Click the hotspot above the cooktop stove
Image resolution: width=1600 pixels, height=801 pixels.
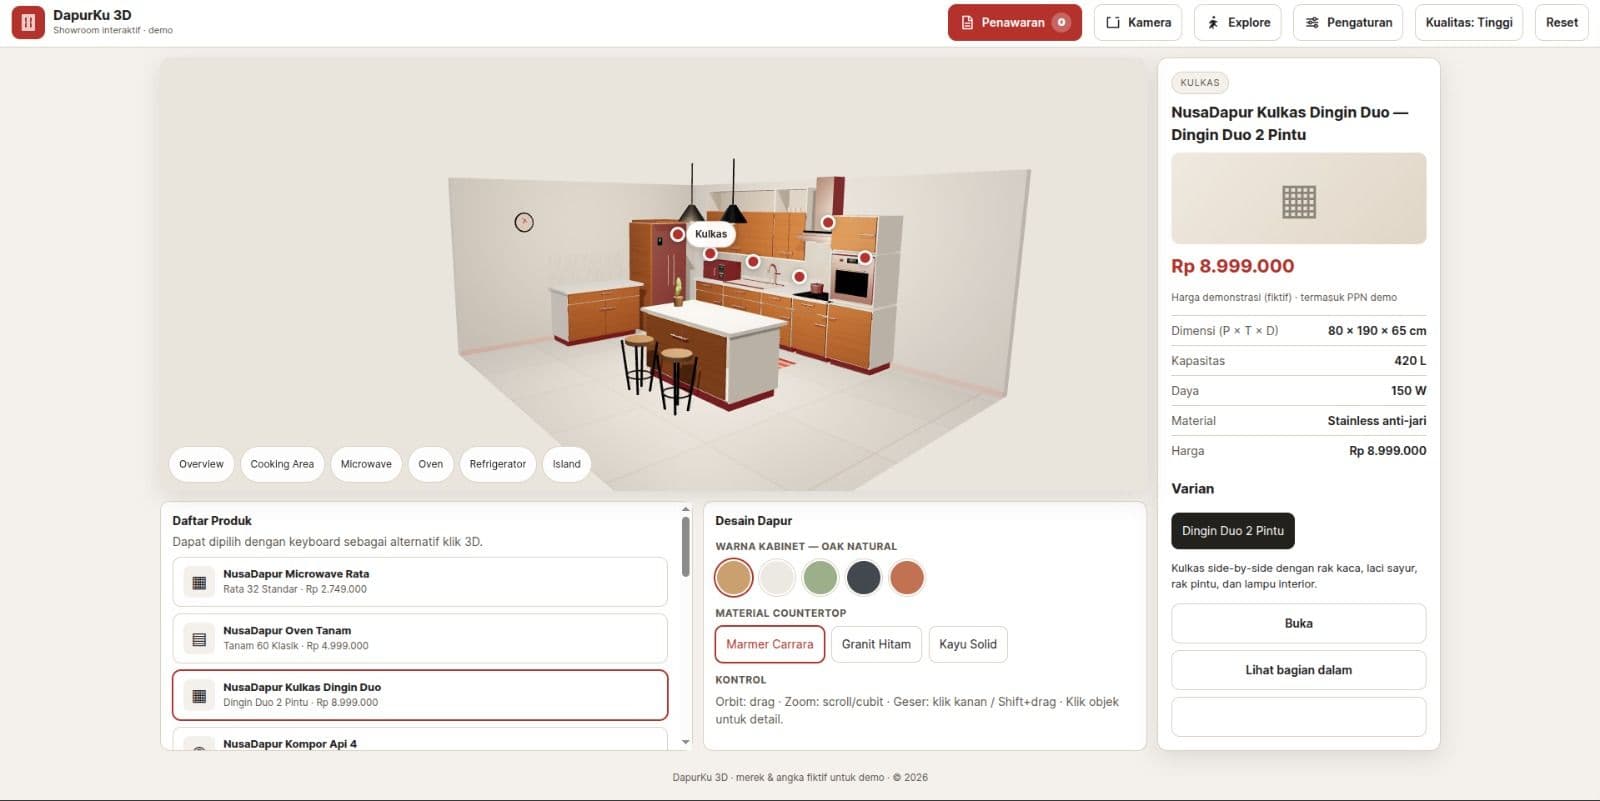point(799,276)
